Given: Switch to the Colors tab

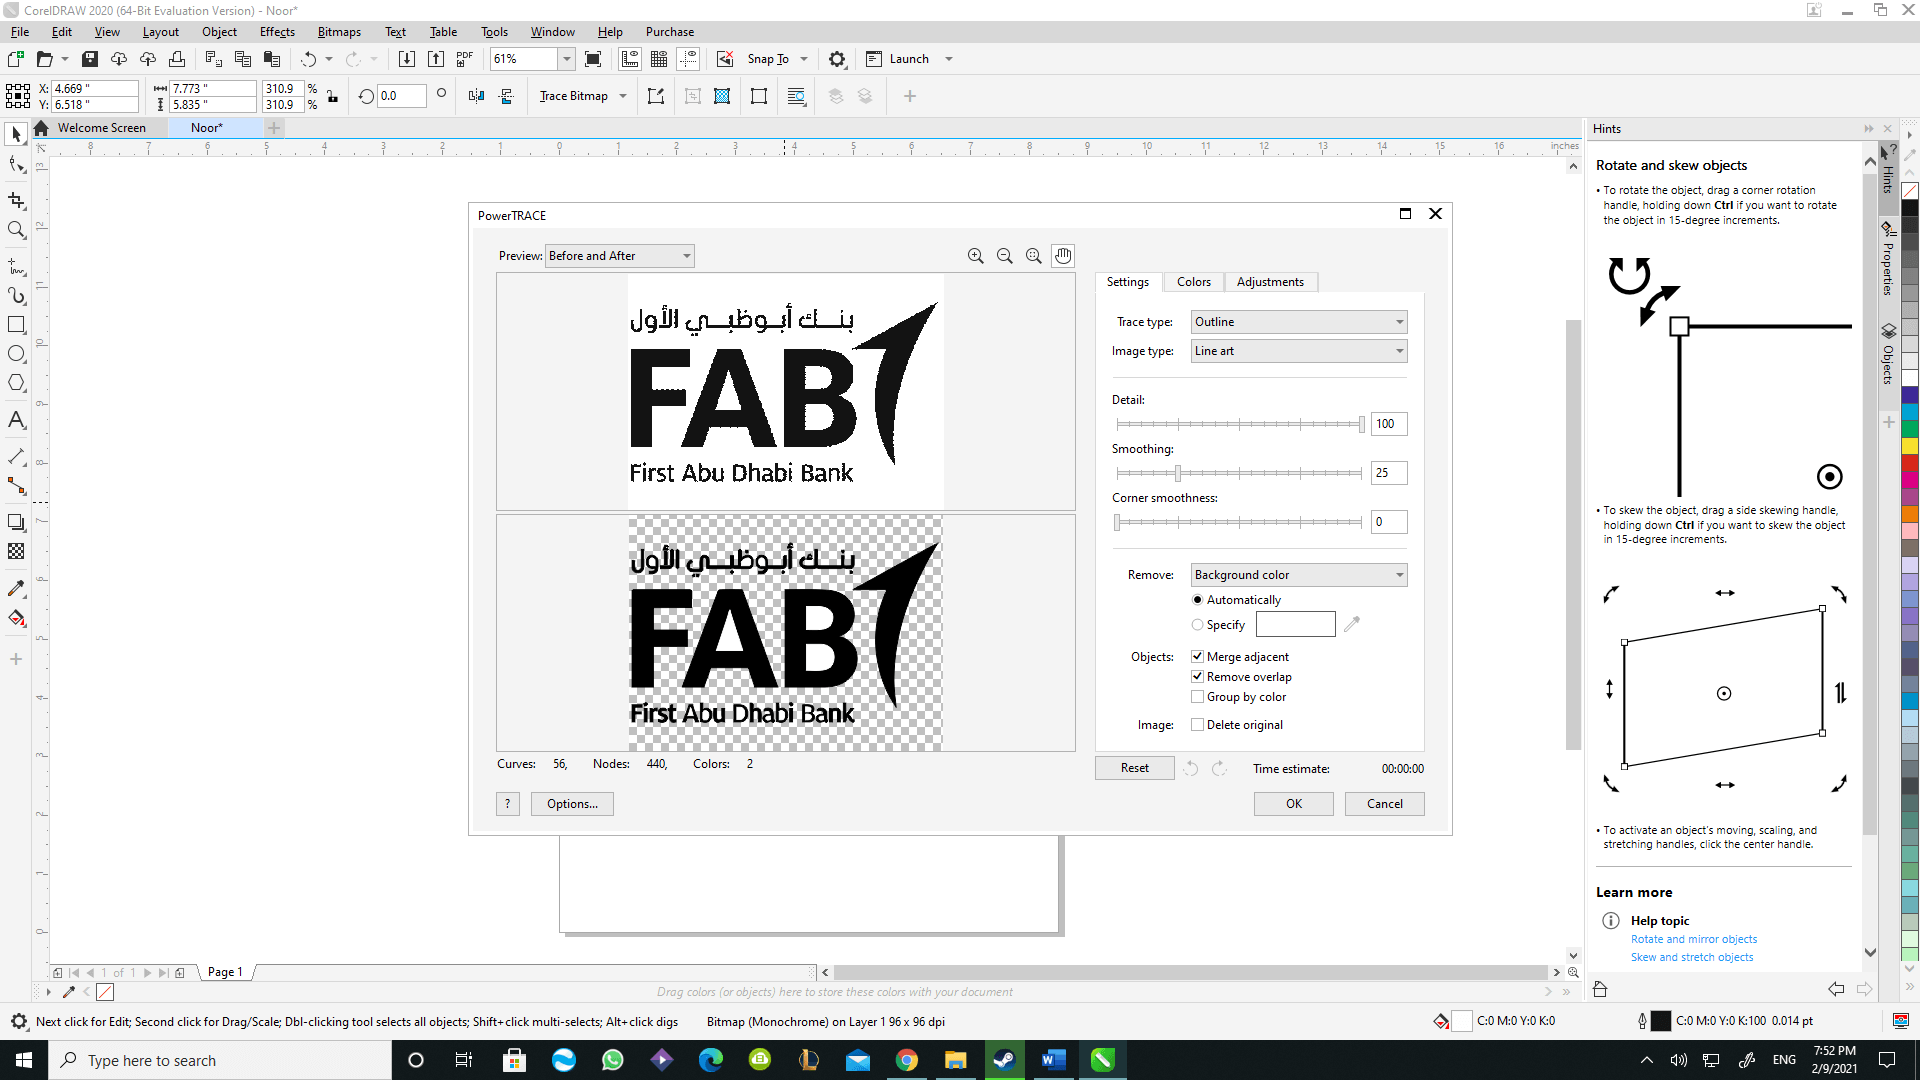Looking at the screenshot, I should coord(1193,282).
